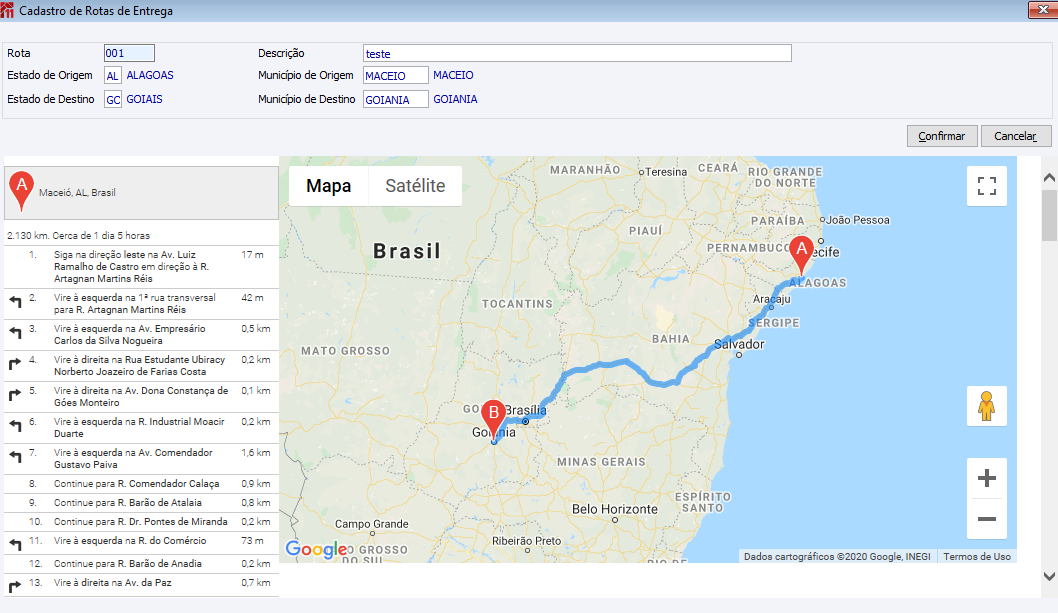The image size is (1058, 613).
Task: Click Belo Horizonte label on map
Action: point(615,509)
